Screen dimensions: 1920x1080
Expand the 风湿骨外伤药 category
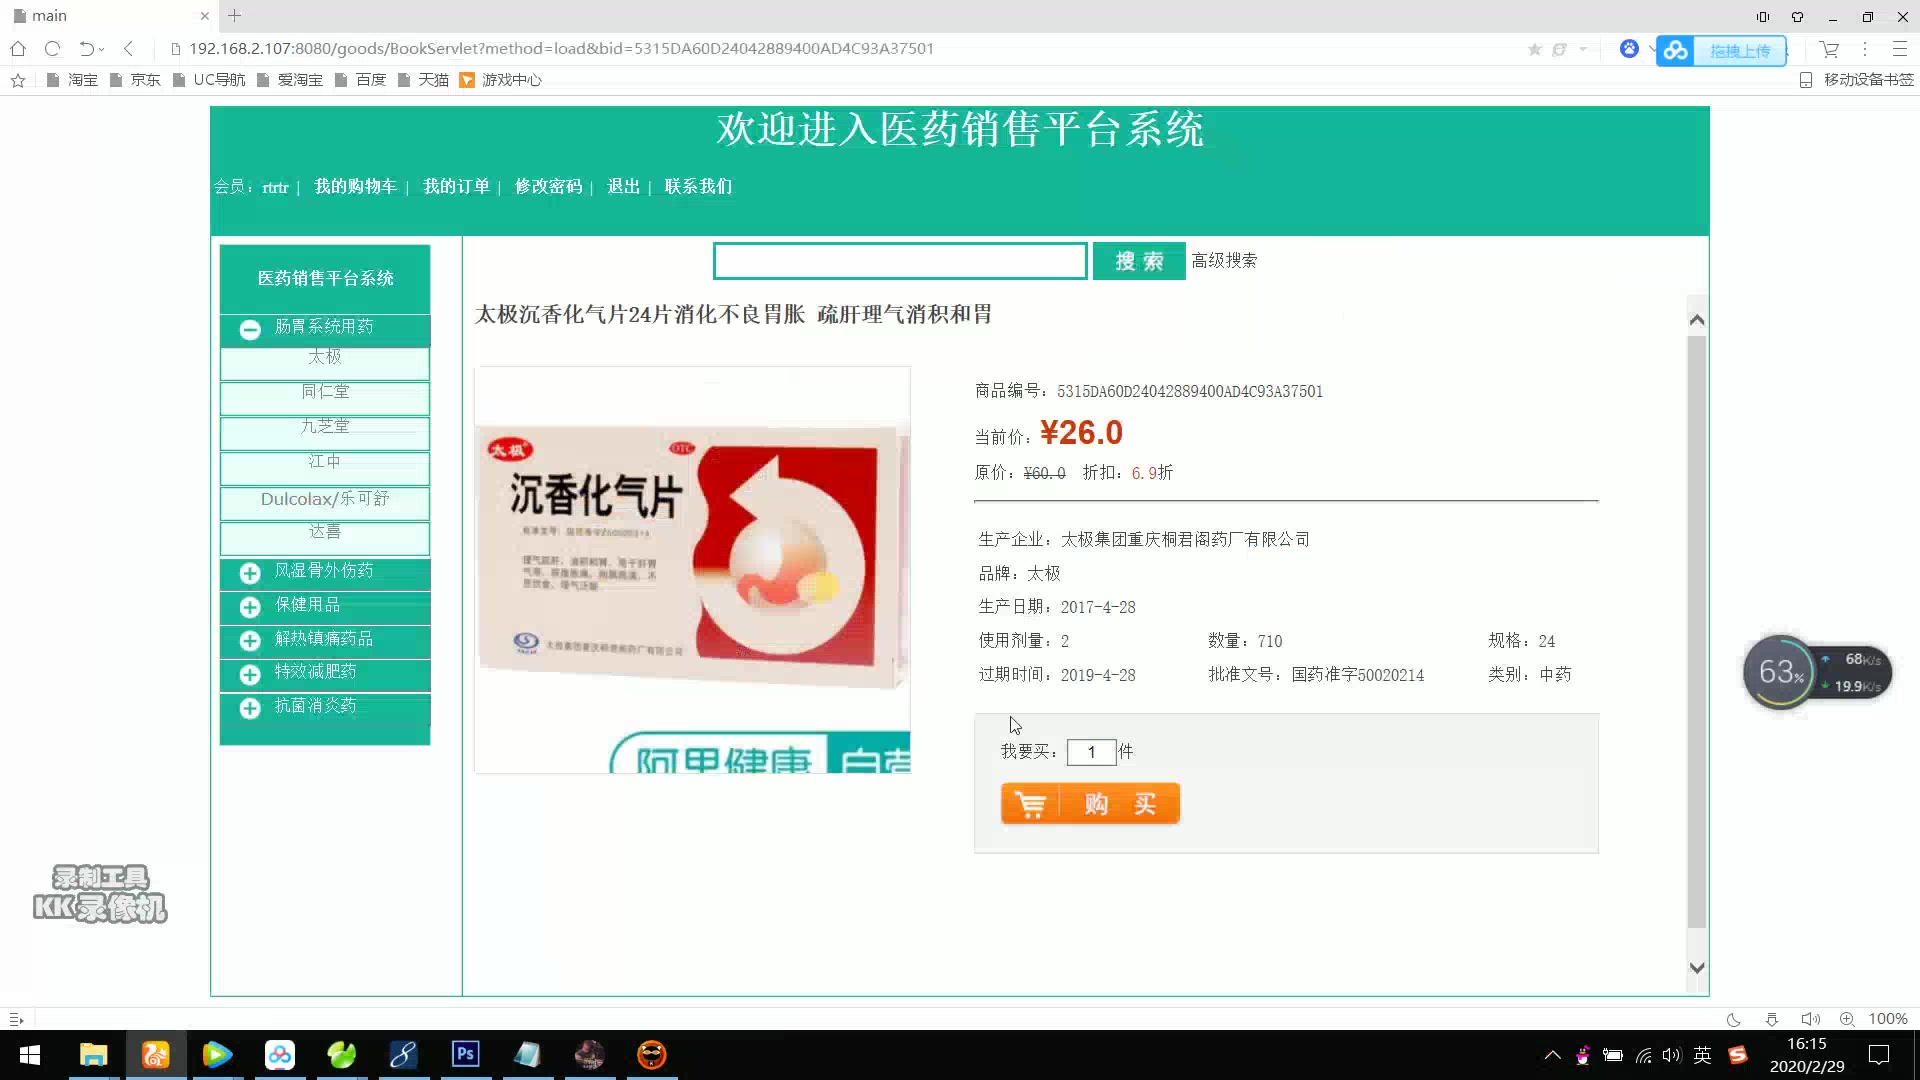(x=250, y=573)
